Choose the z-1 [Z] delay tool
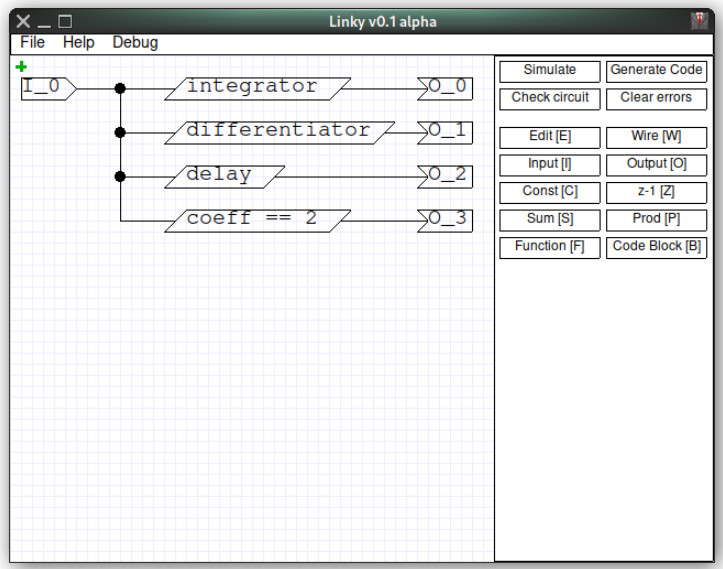 coord(656,193)
